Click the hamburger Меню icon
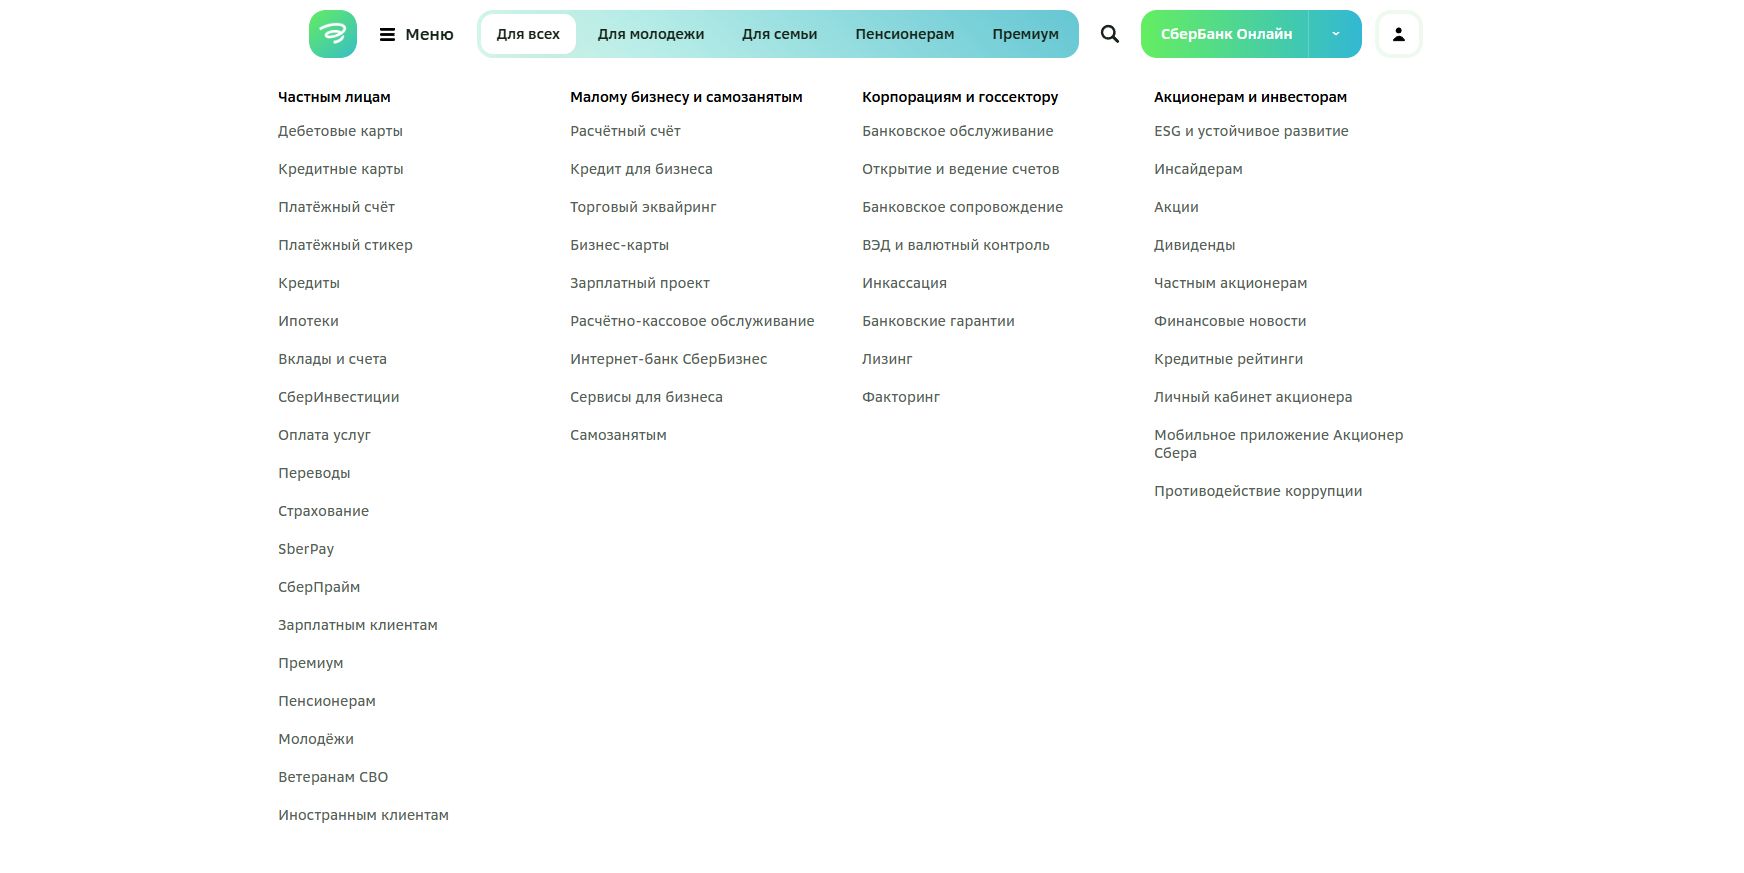The height and width of the screenshot is (873, 1744). 387,35
